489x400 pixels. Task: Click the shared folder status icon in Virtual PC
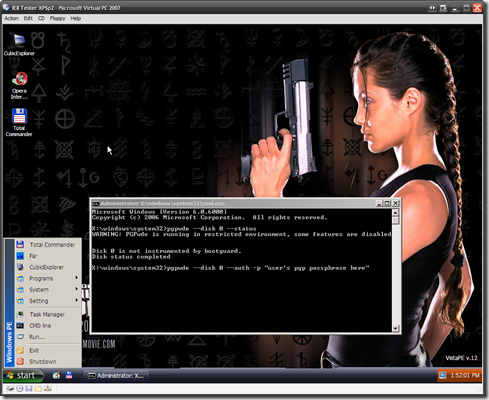click(x=38, y=389)
